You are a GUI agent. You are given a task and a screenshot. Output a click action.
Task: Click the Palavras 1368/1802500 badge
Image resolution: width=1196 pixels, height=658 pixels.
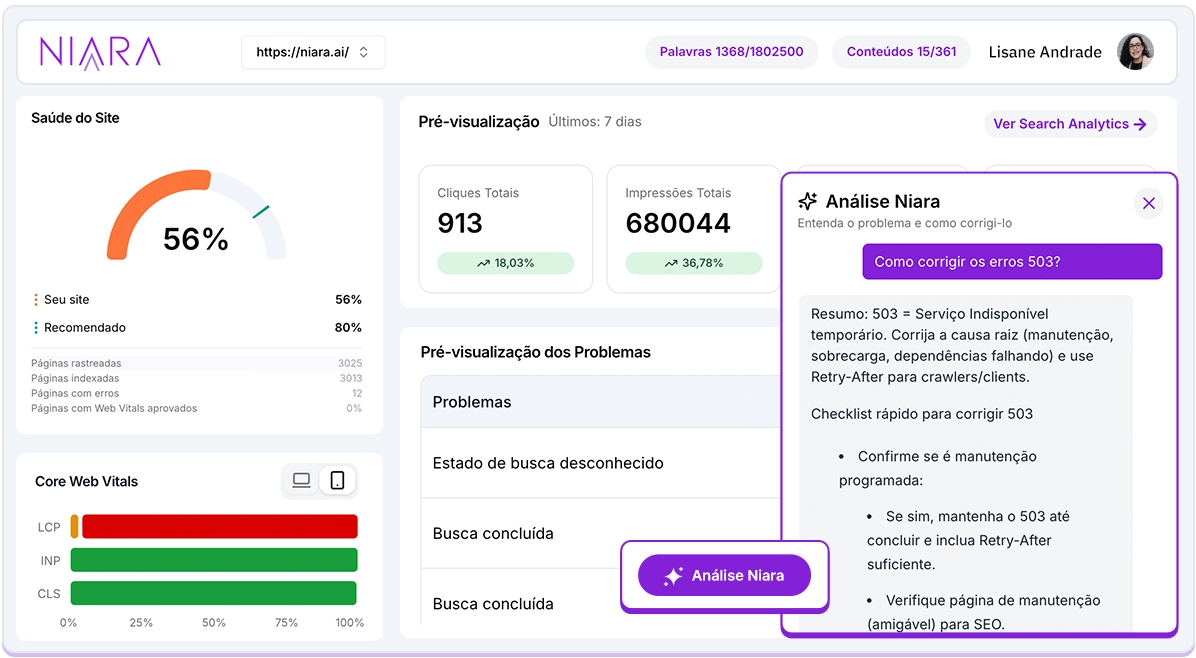(731, 52)
